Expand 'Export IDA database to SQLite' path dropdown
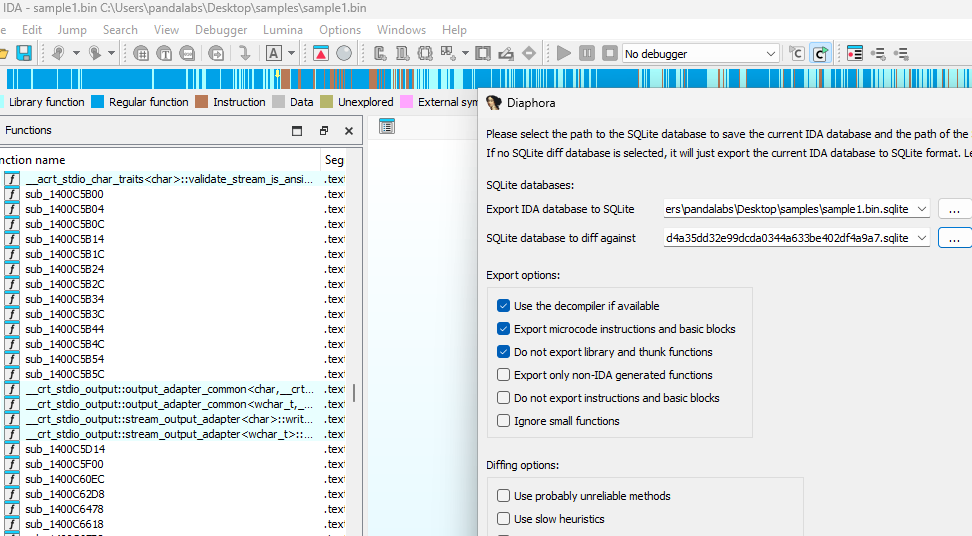 pos(921,209)
